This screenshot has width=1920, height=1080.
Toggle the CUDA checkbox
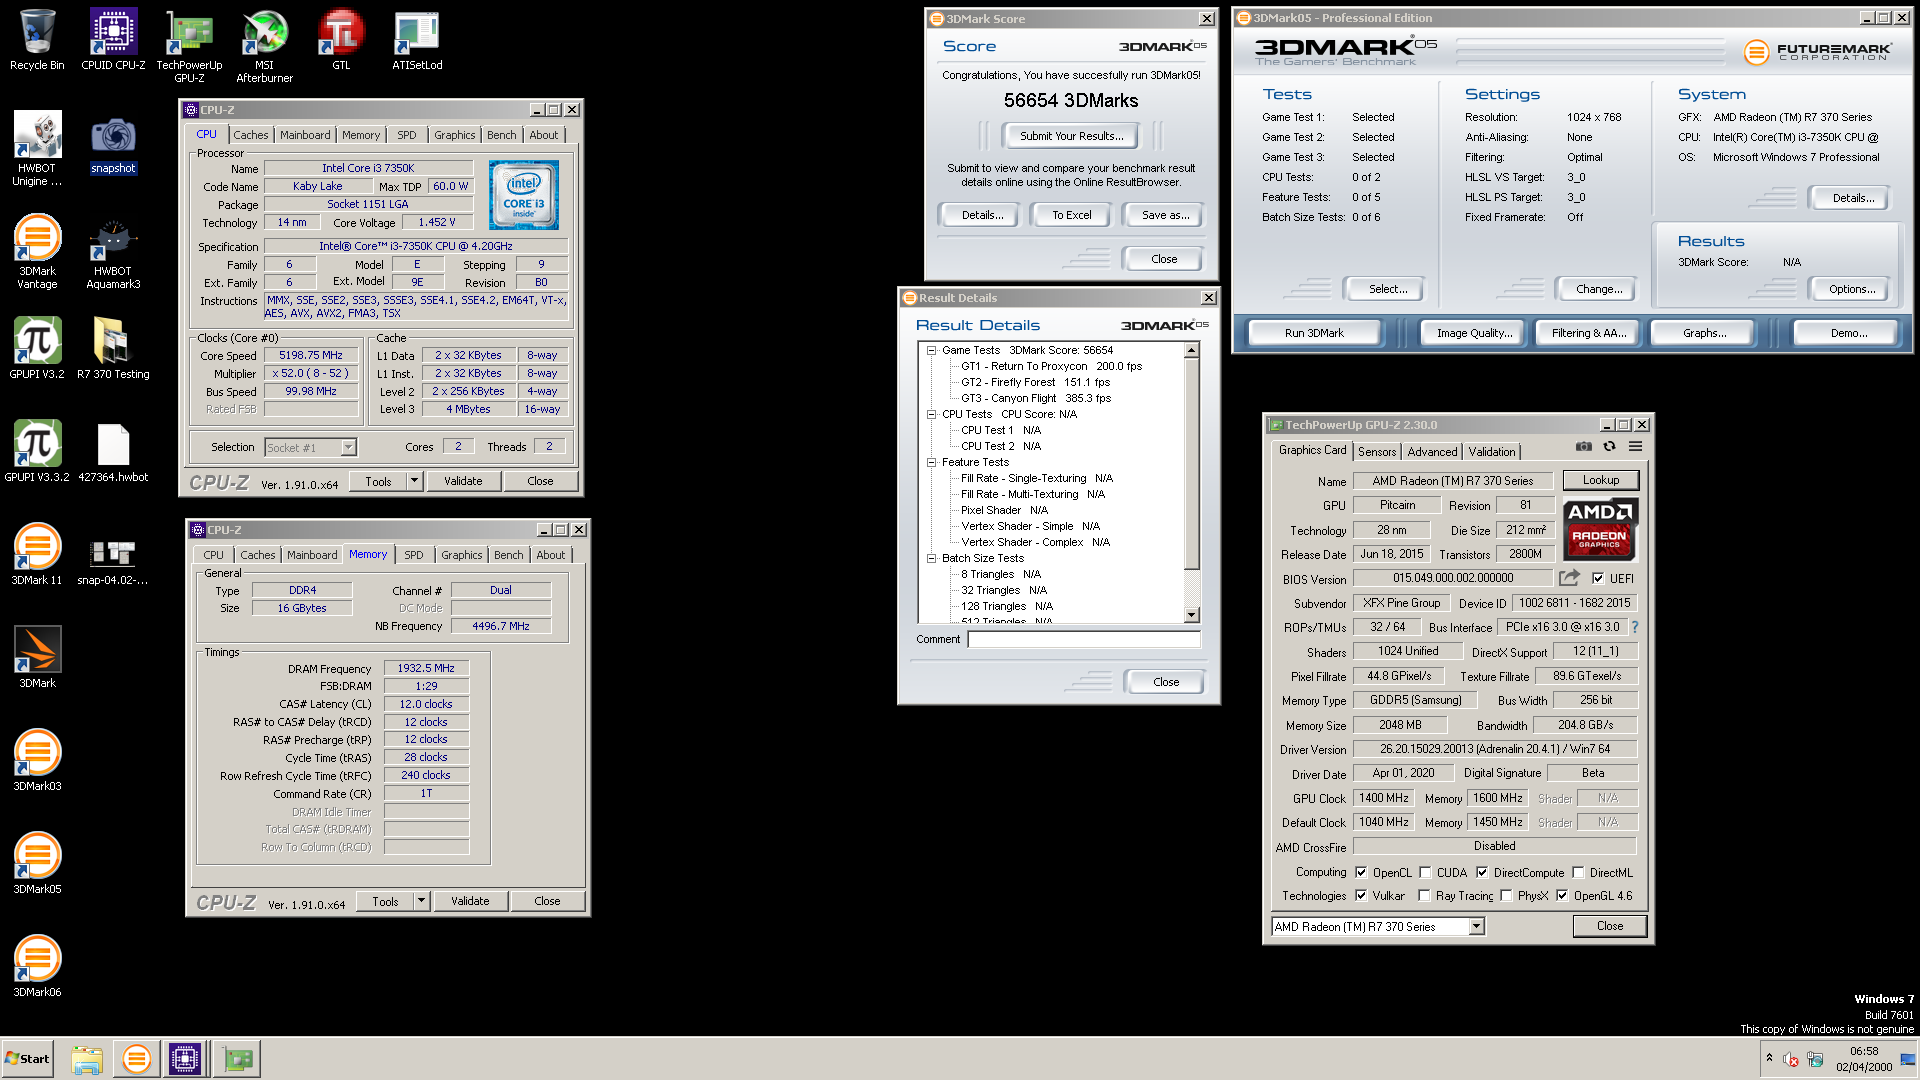1425,873
